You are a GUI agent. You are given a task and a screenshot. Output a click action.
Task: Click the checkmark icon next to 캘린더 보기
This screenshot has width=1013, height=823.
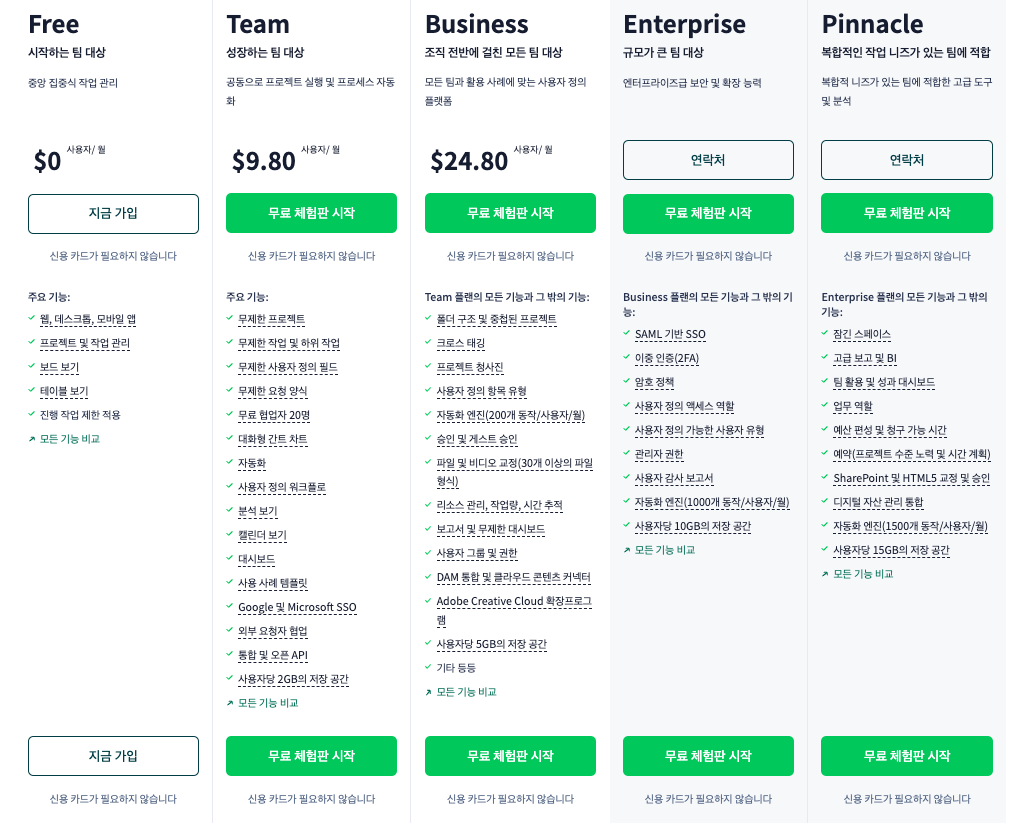point(230,535)
